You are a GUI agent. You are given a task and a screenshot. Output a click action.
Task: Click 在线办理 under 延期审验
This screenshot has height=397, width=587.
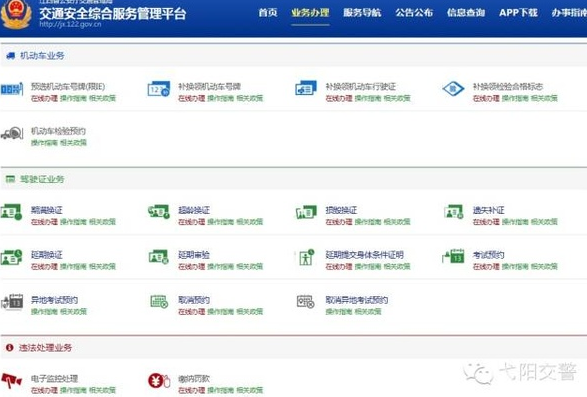point(191,267)
